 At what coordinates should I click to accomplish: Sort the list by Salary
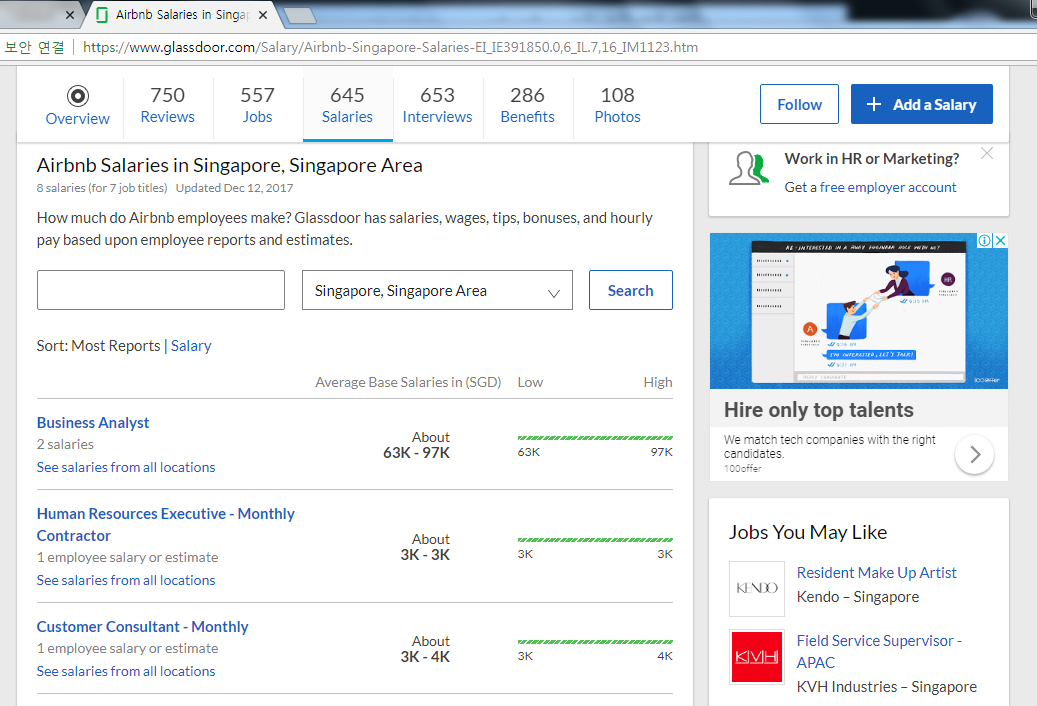point(191,346)
